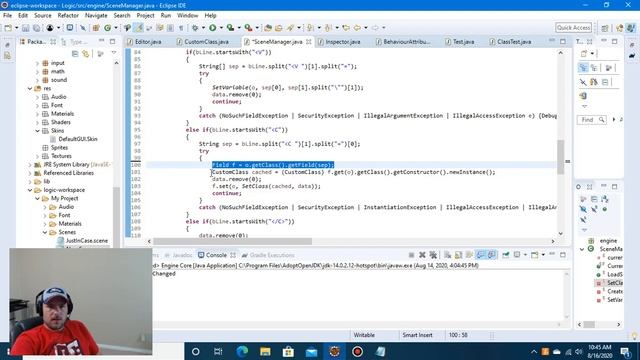The width and height of the screenshot is (640, 360).
Task: Click the Quick Access search box
Action: (573, 27)
